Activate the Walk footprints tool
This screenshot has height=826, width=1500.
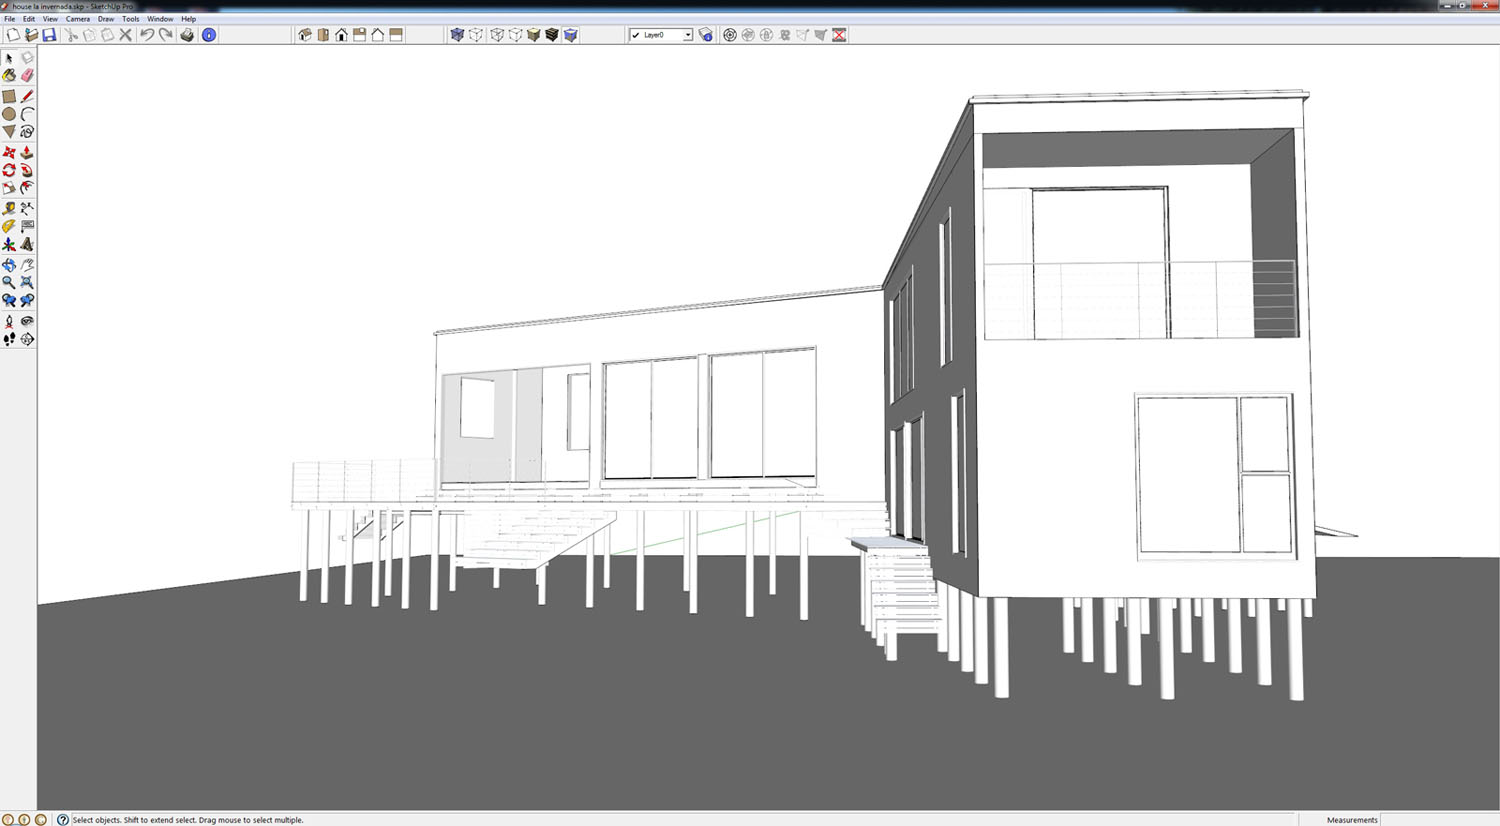tap(9, 340)
